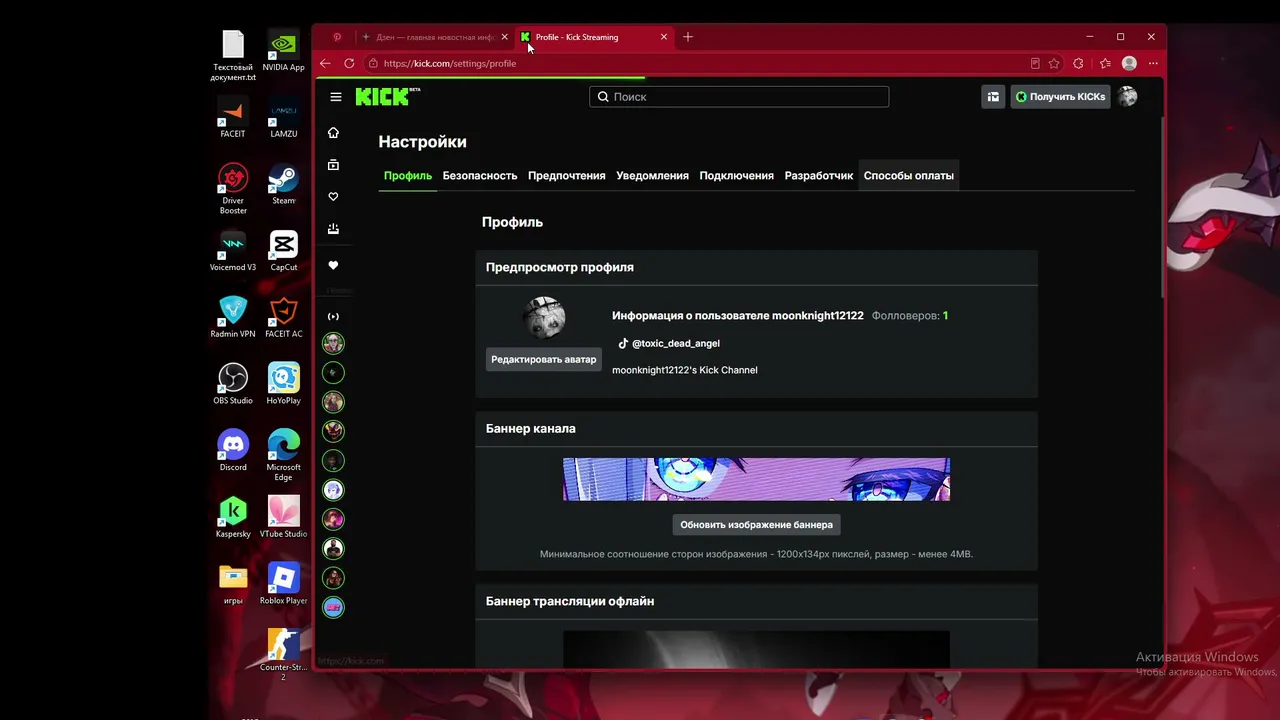Click the live broadcast icon in sidebar
This screenshot has height=720, width=1280.
click(333, 317)
